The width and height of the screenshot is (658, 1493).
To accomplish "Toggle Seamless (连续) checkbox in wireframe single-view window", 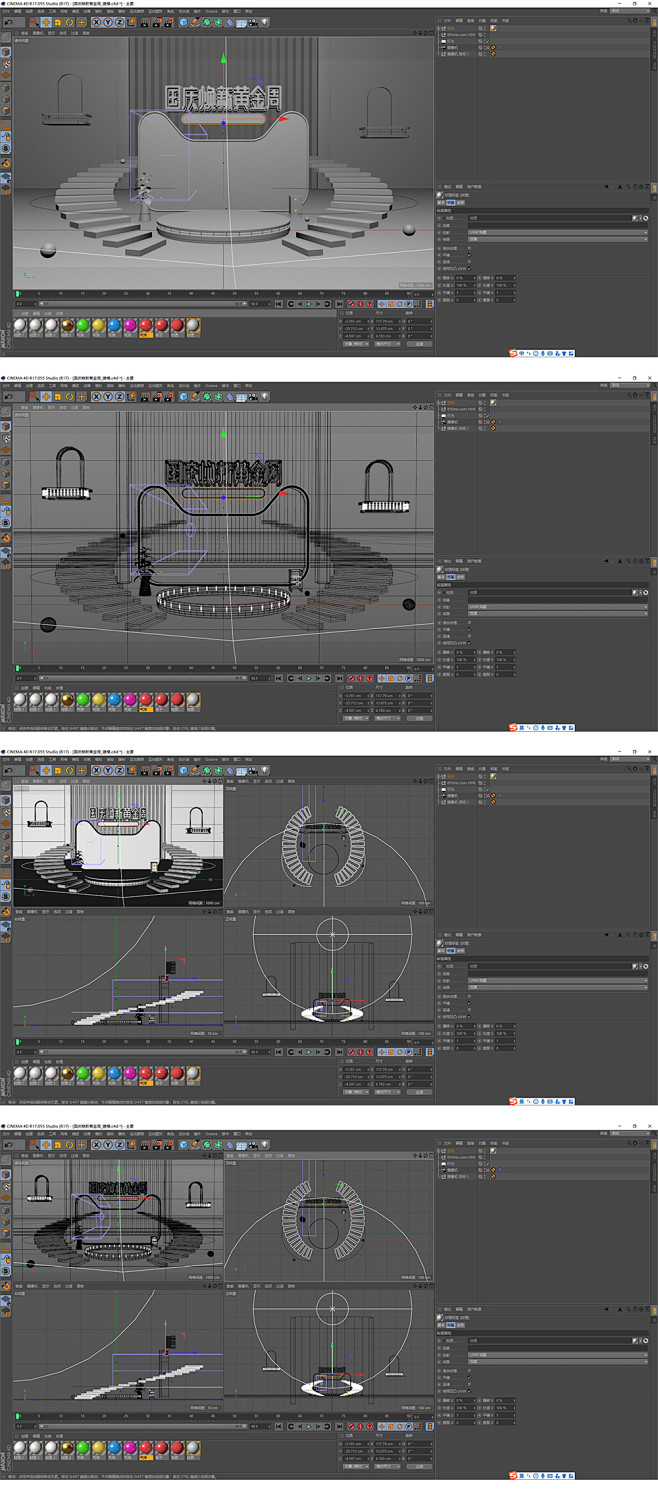I will click(469, 637).
